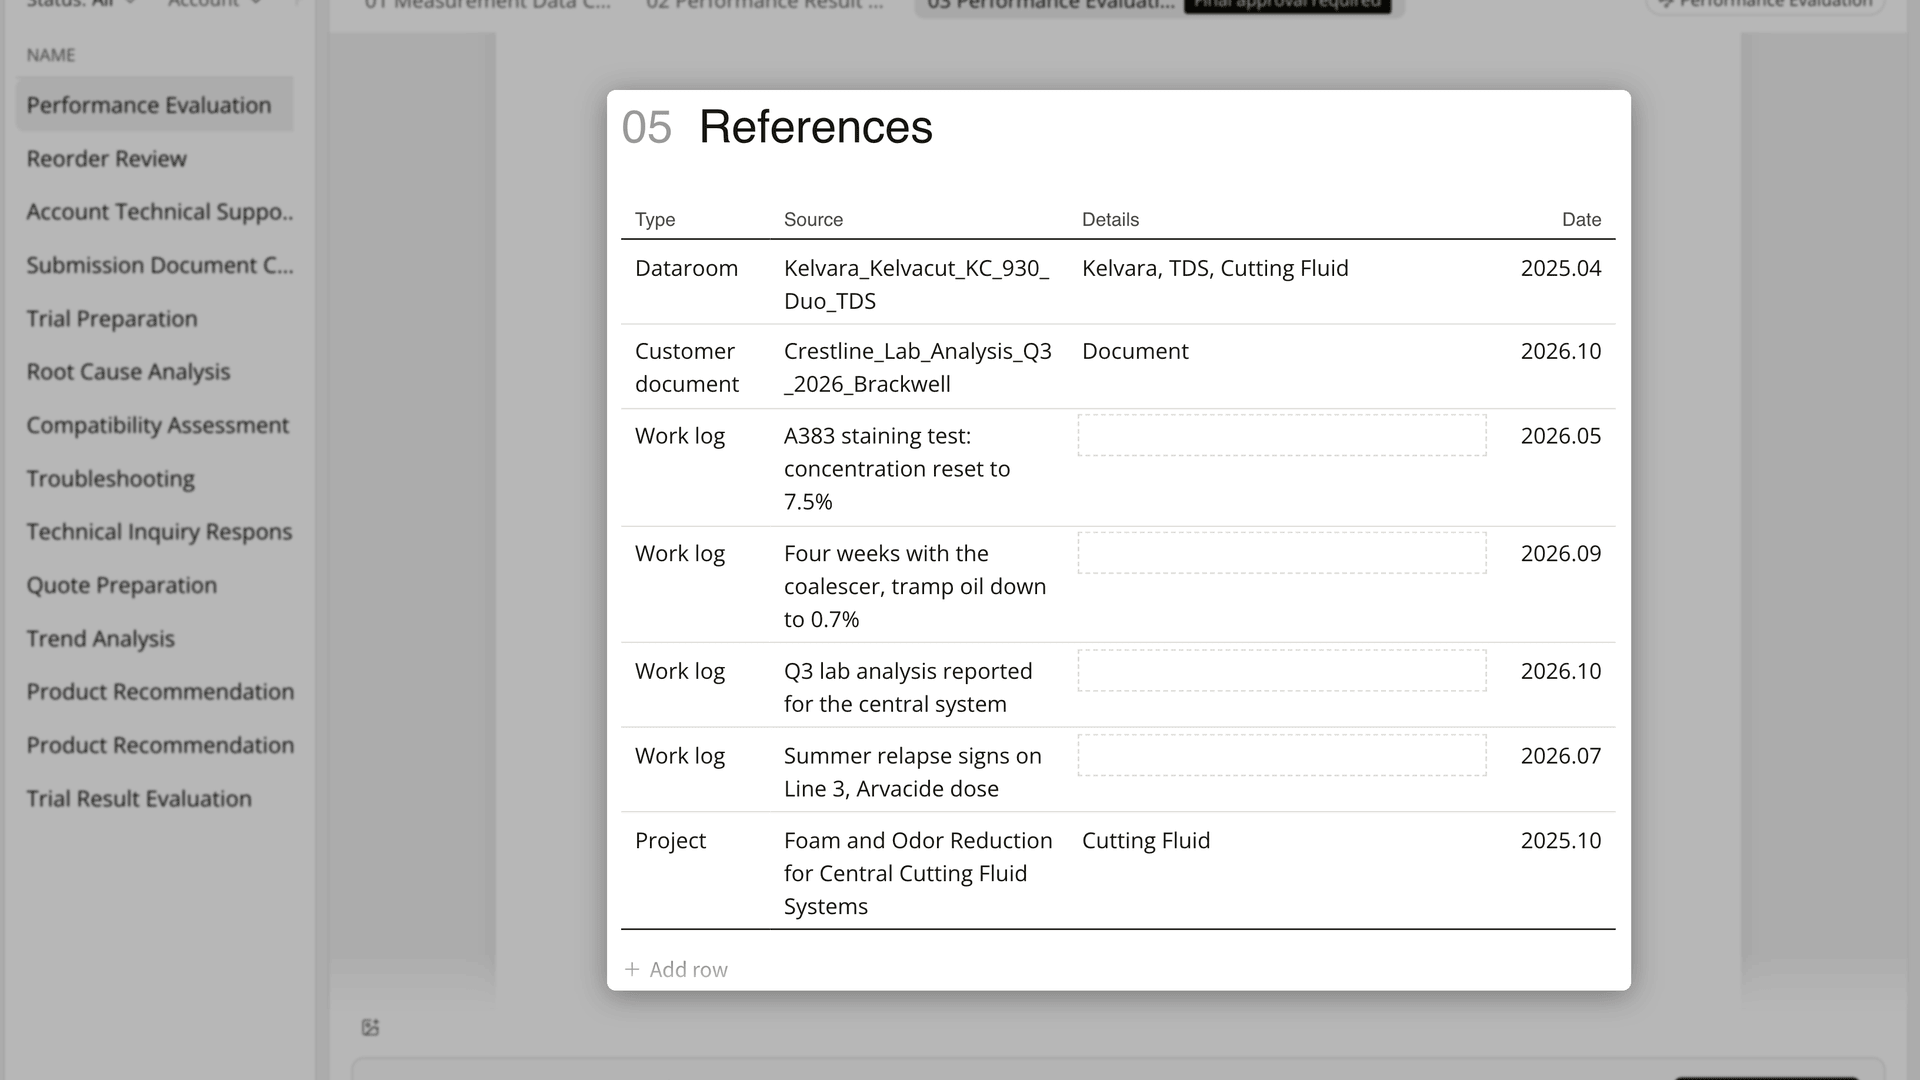
Task: Click the Date column header
Action: 1581,219
